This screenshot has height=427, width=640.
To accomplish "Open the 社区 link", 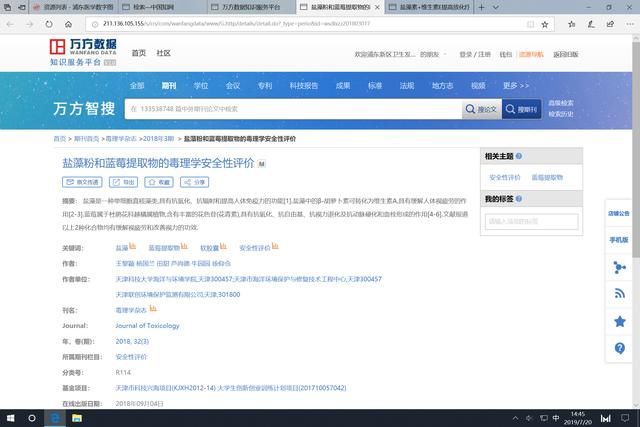I will point(164,53).
